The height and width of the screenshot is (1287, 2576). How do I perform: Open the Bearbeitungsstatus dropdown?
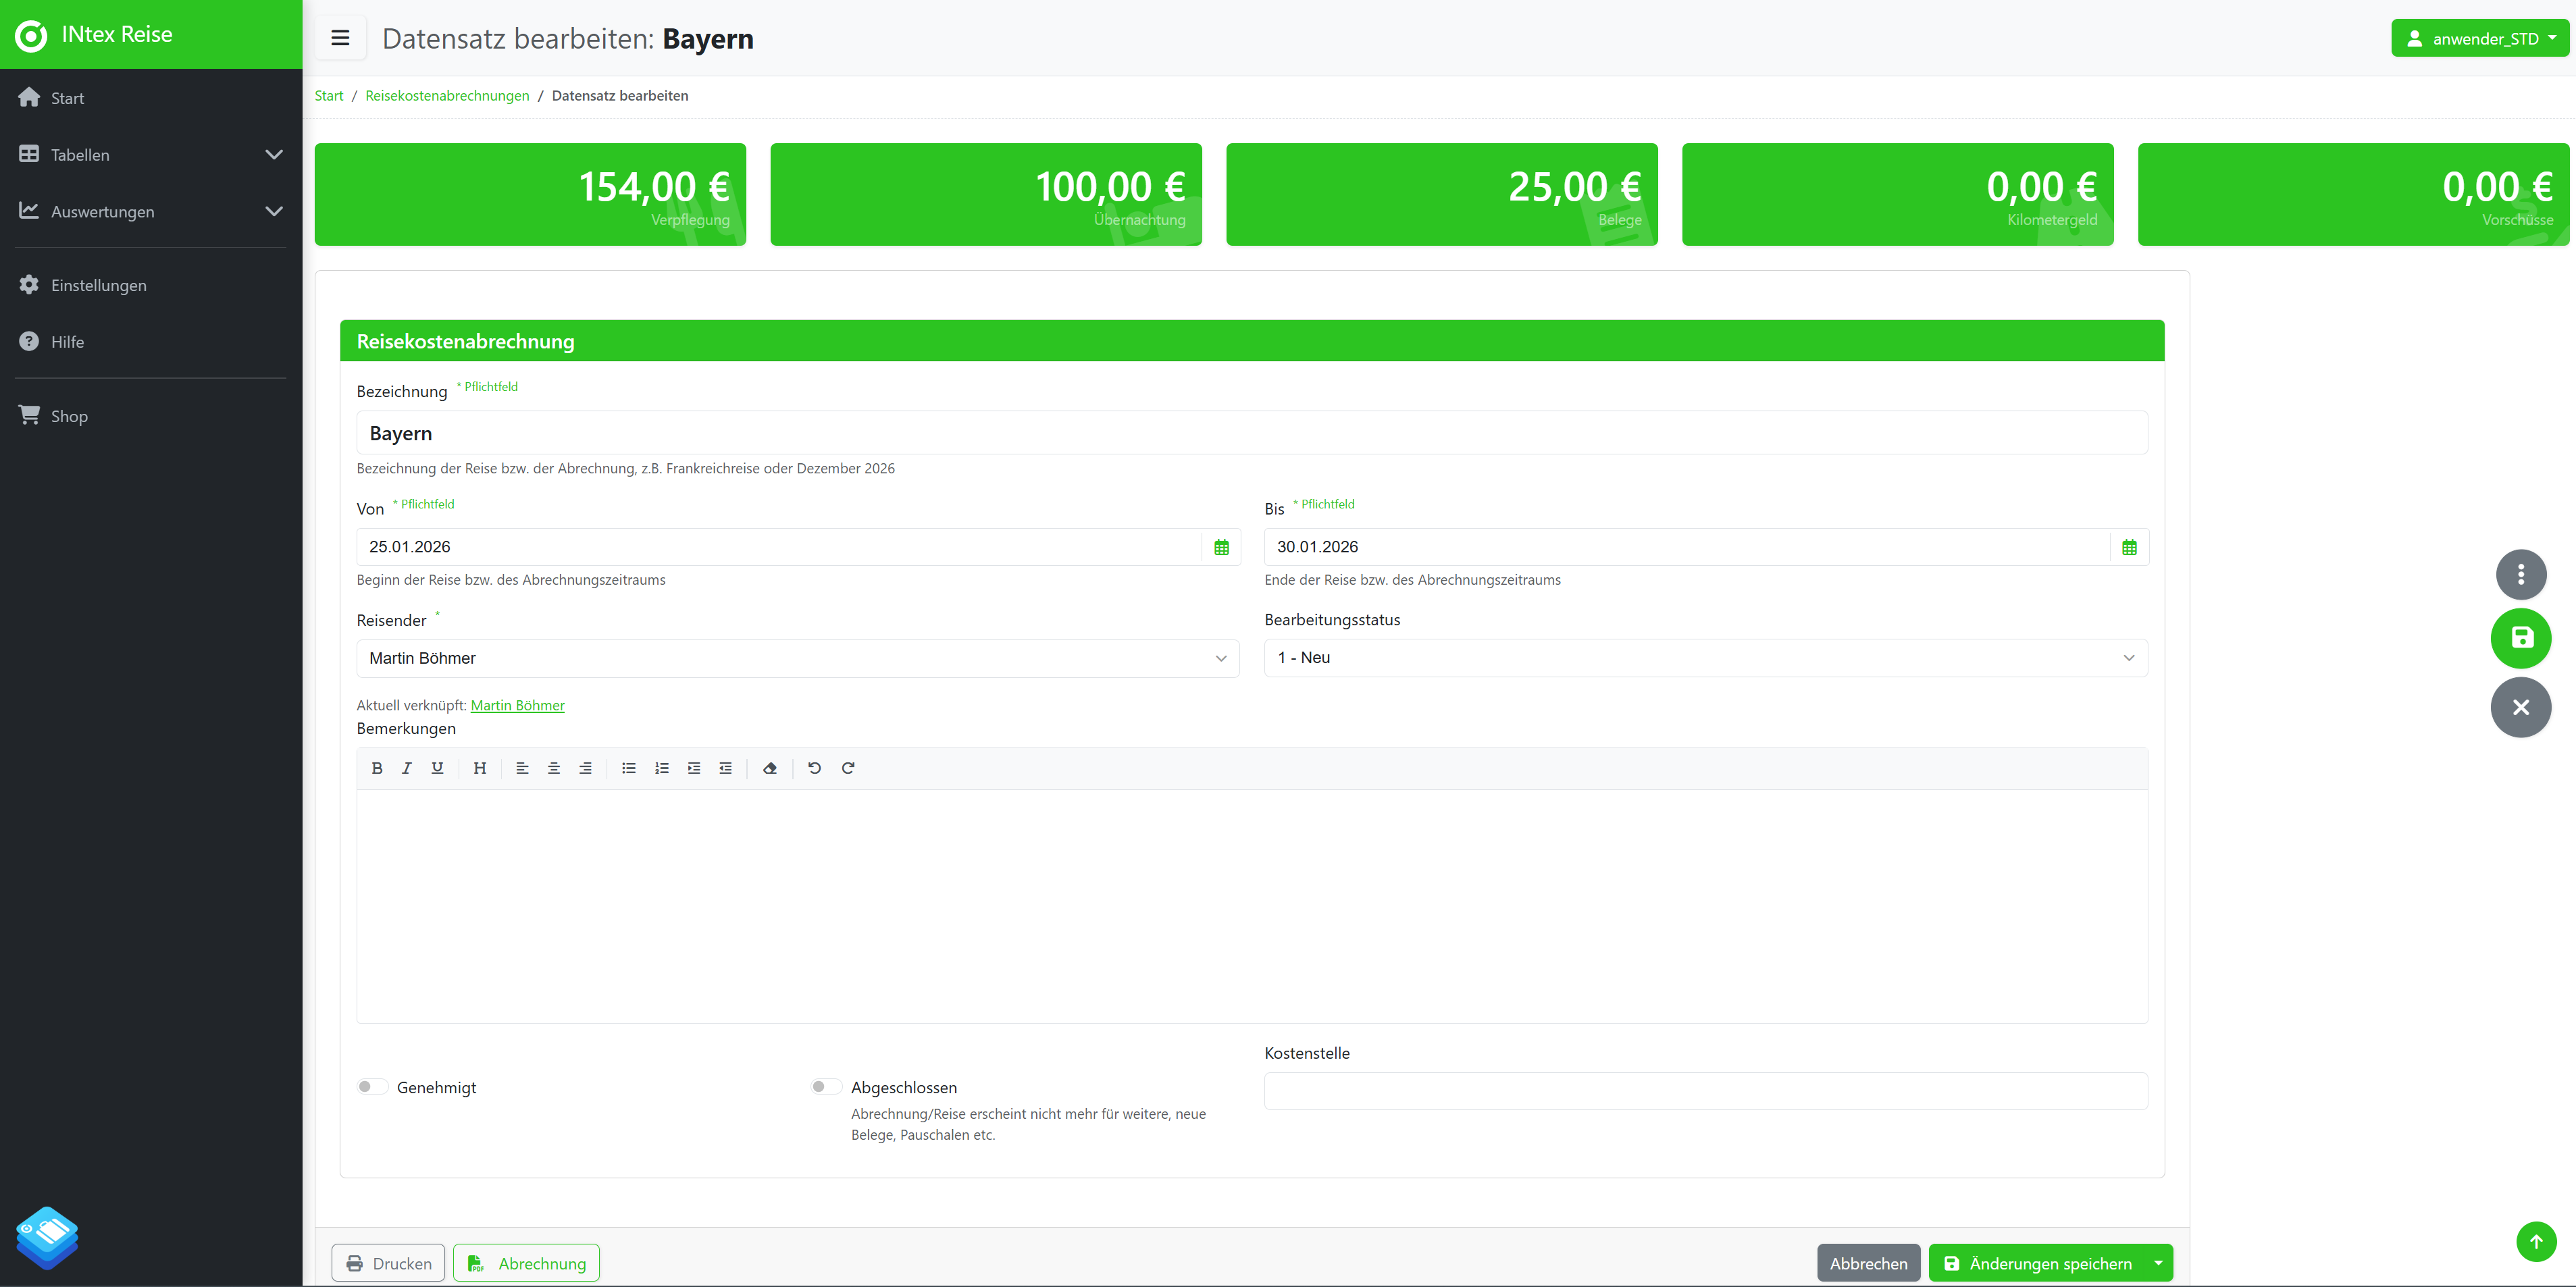click(1705, 658)
